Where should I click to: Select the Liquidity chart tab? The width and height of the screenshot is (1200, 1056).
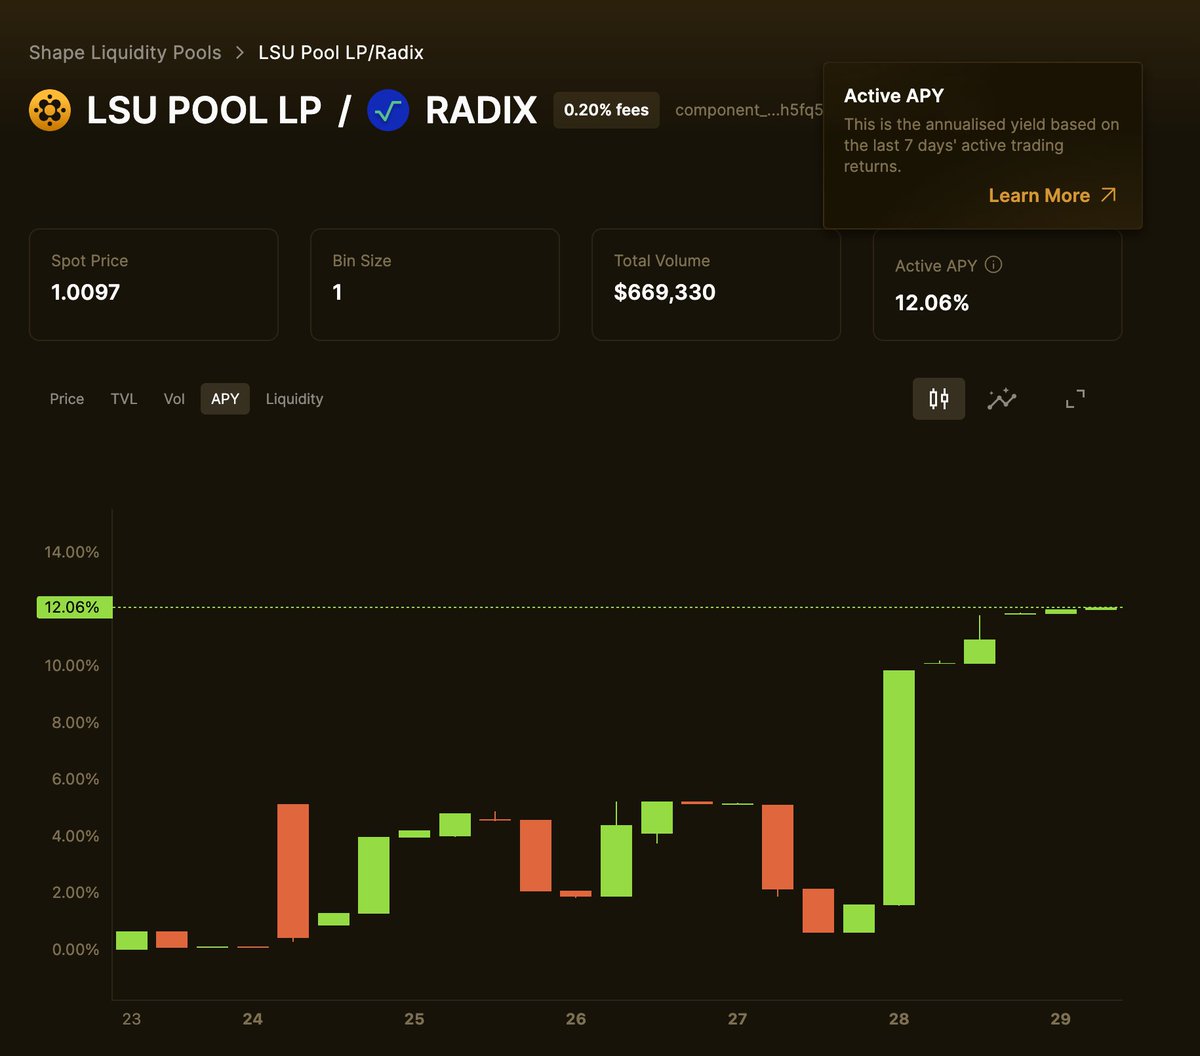point(294,399)
